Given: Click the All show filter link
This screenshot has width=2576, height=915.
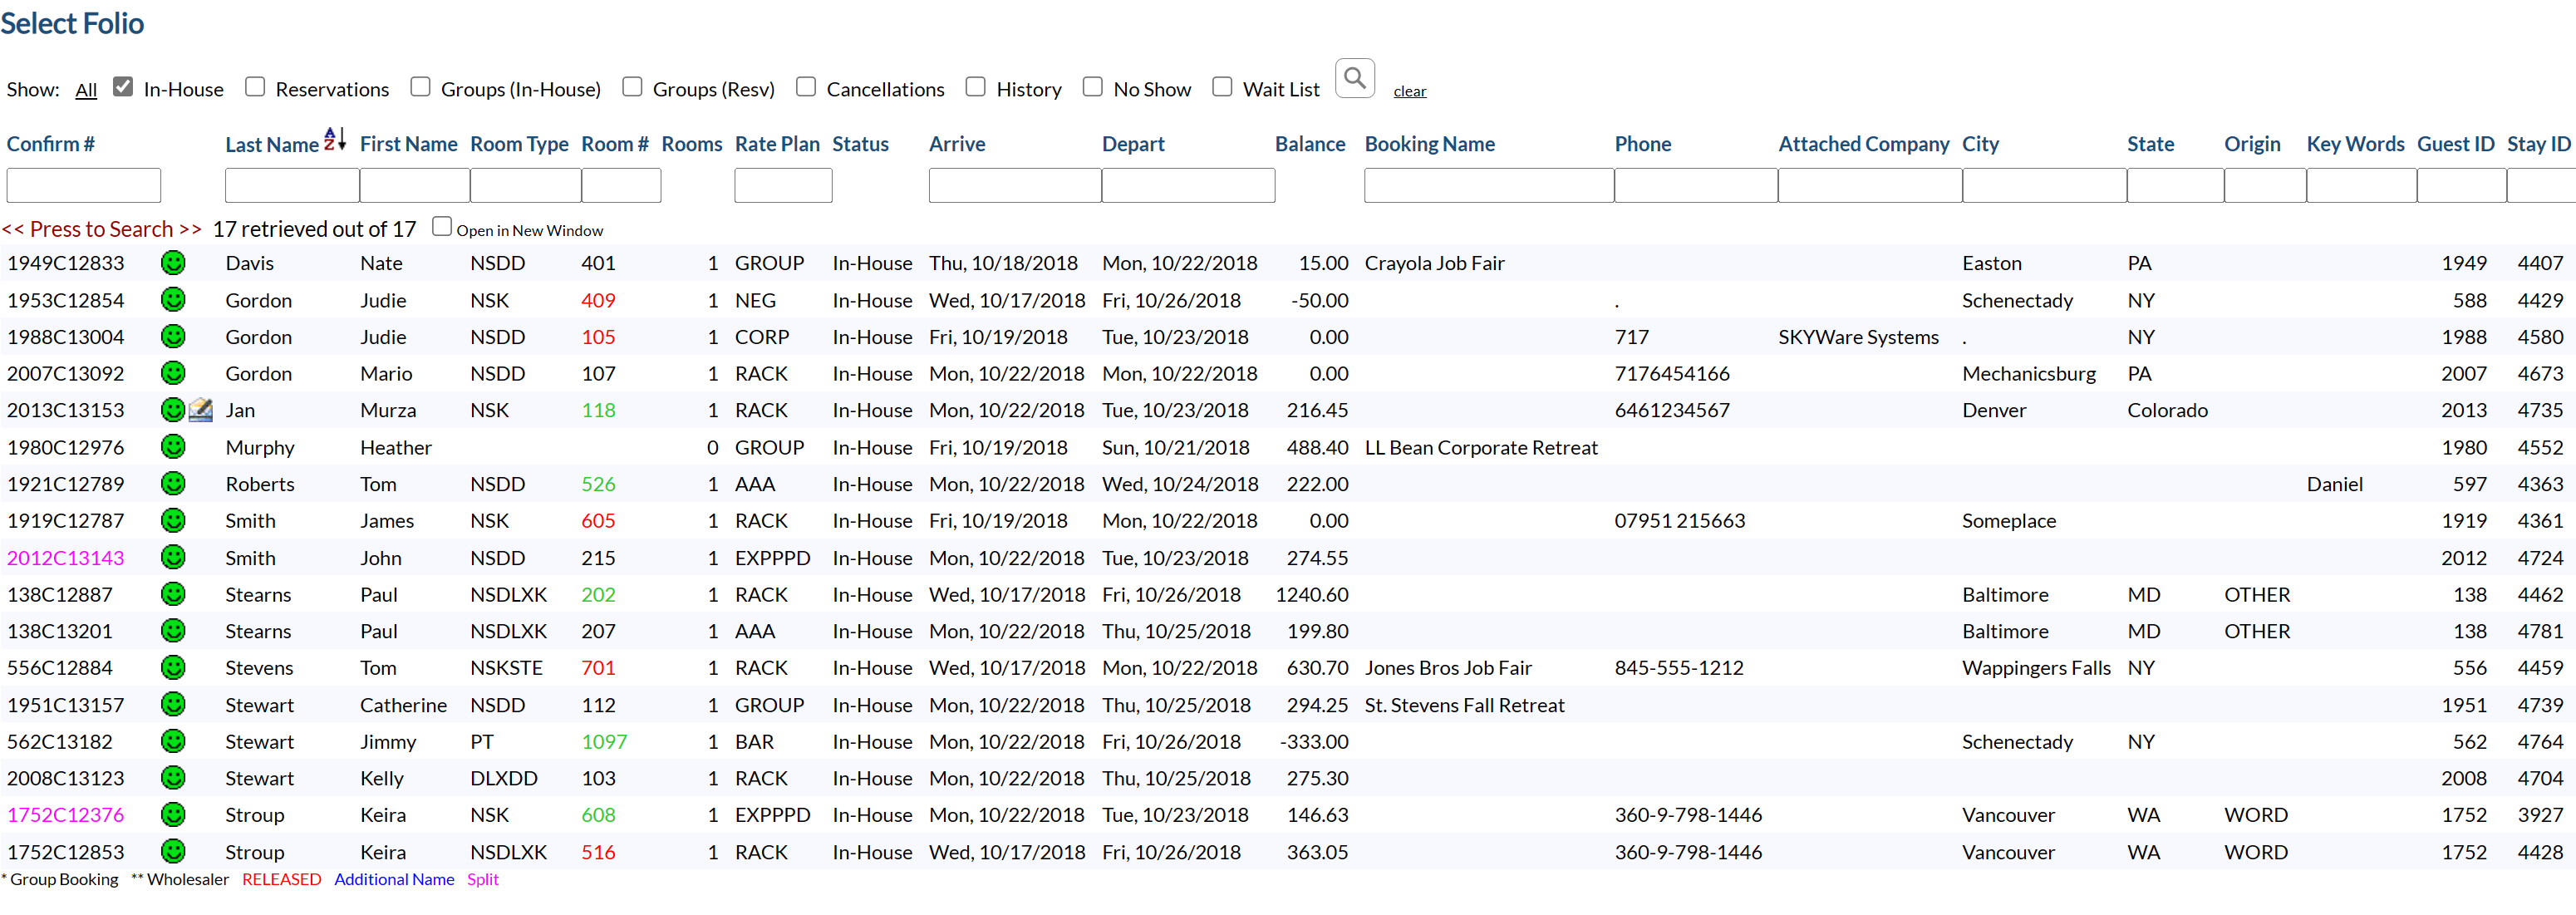Looking at the screenshot, I should click(86, 90).
